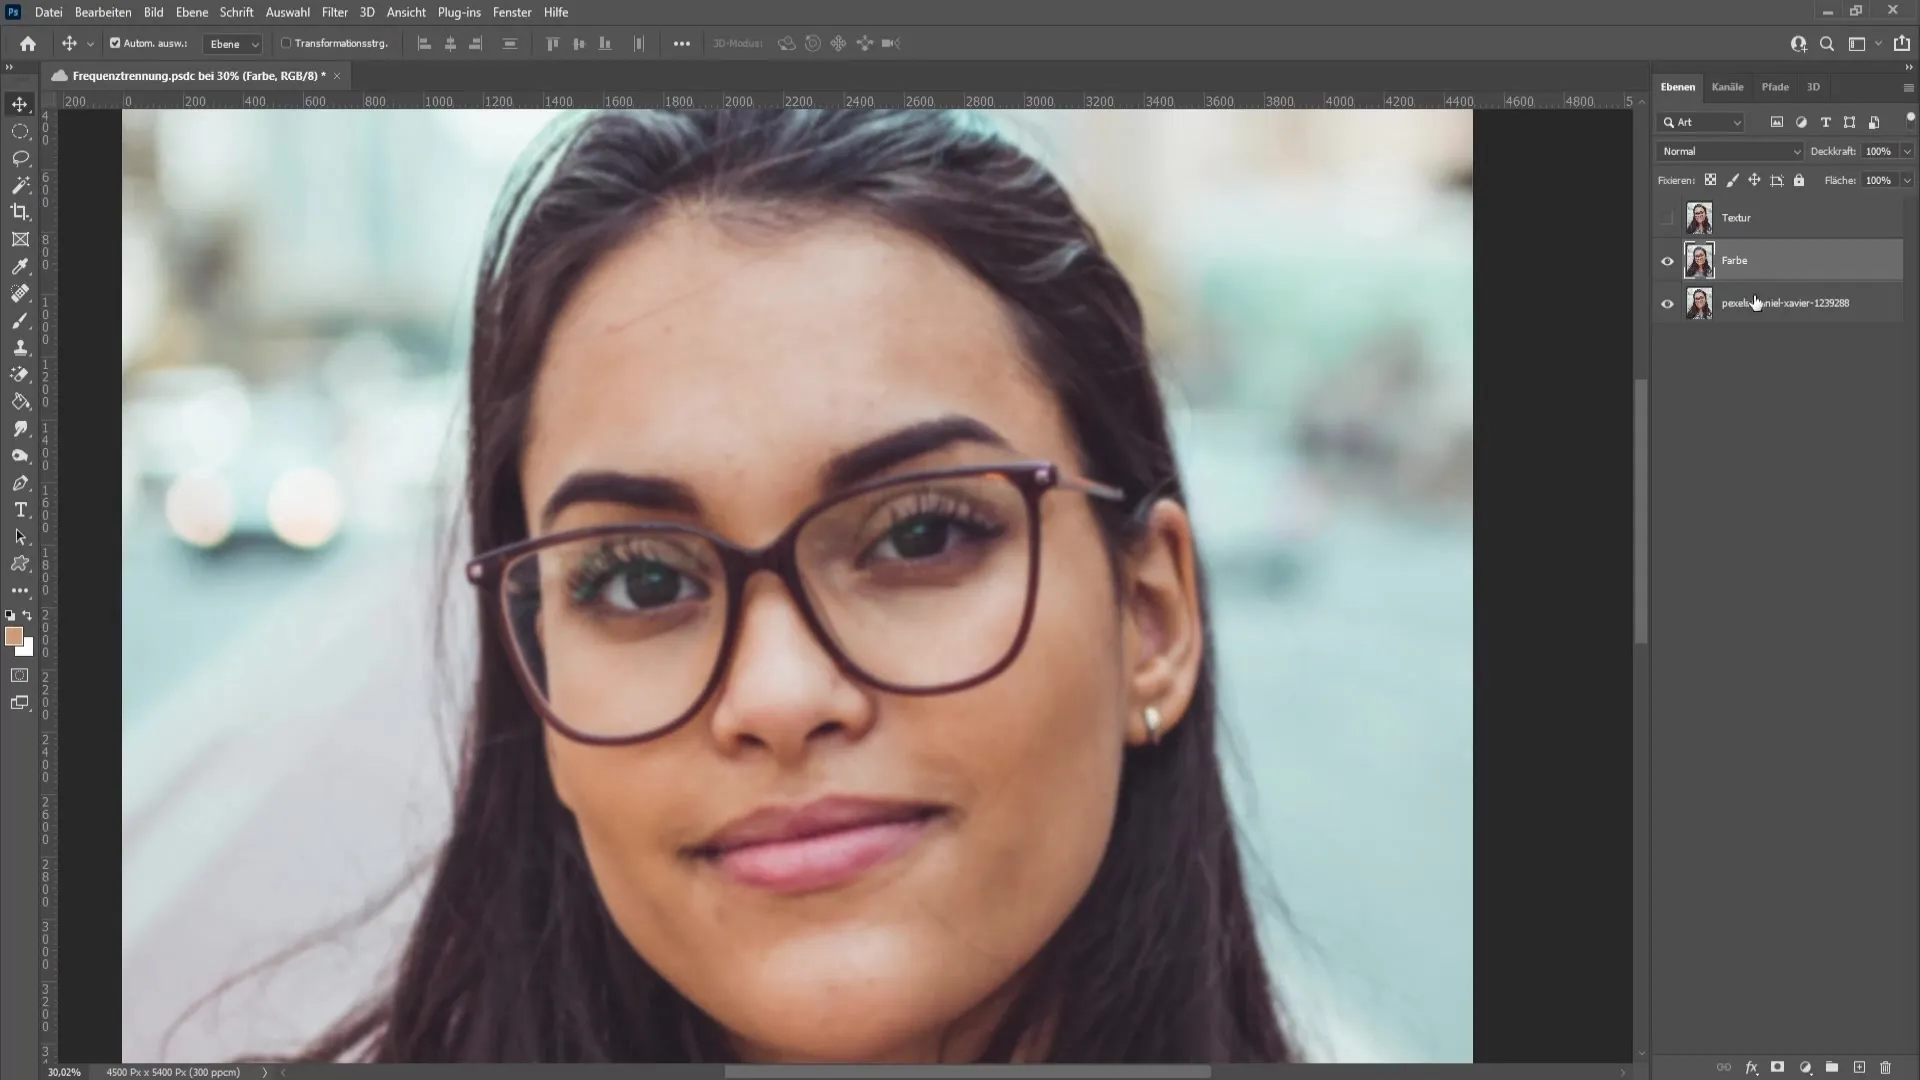Viewport: 1920px width, 1080px height.
Task: Click the Farbe layer name to select
Action: pyautogui.click(x=1734, y=258)
